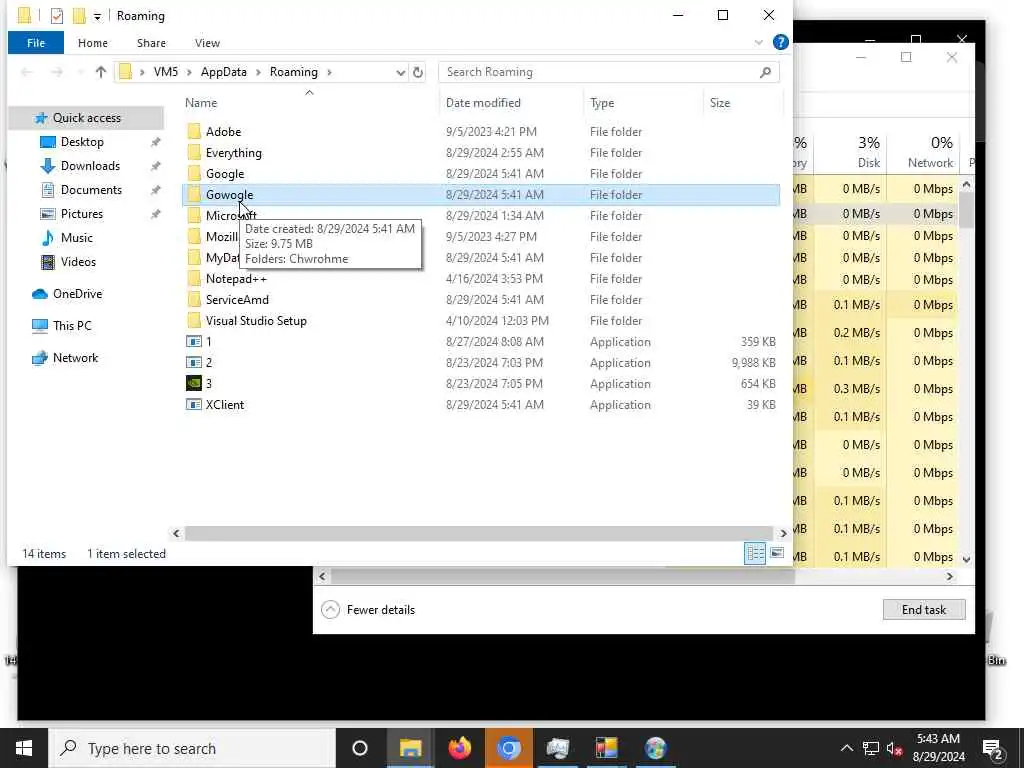Show hidden tray icons chevron
This screenshot has height=768, width=1024.
(x=846, y=748)
